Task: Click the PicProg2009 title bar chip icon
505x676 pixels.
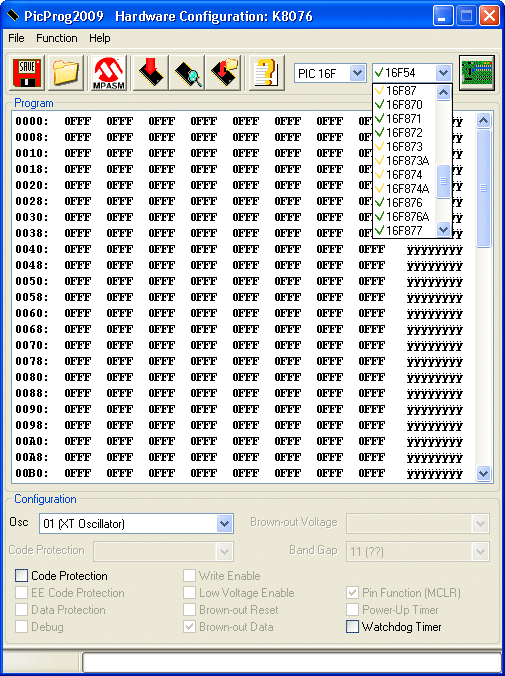Action: [13, 16]
